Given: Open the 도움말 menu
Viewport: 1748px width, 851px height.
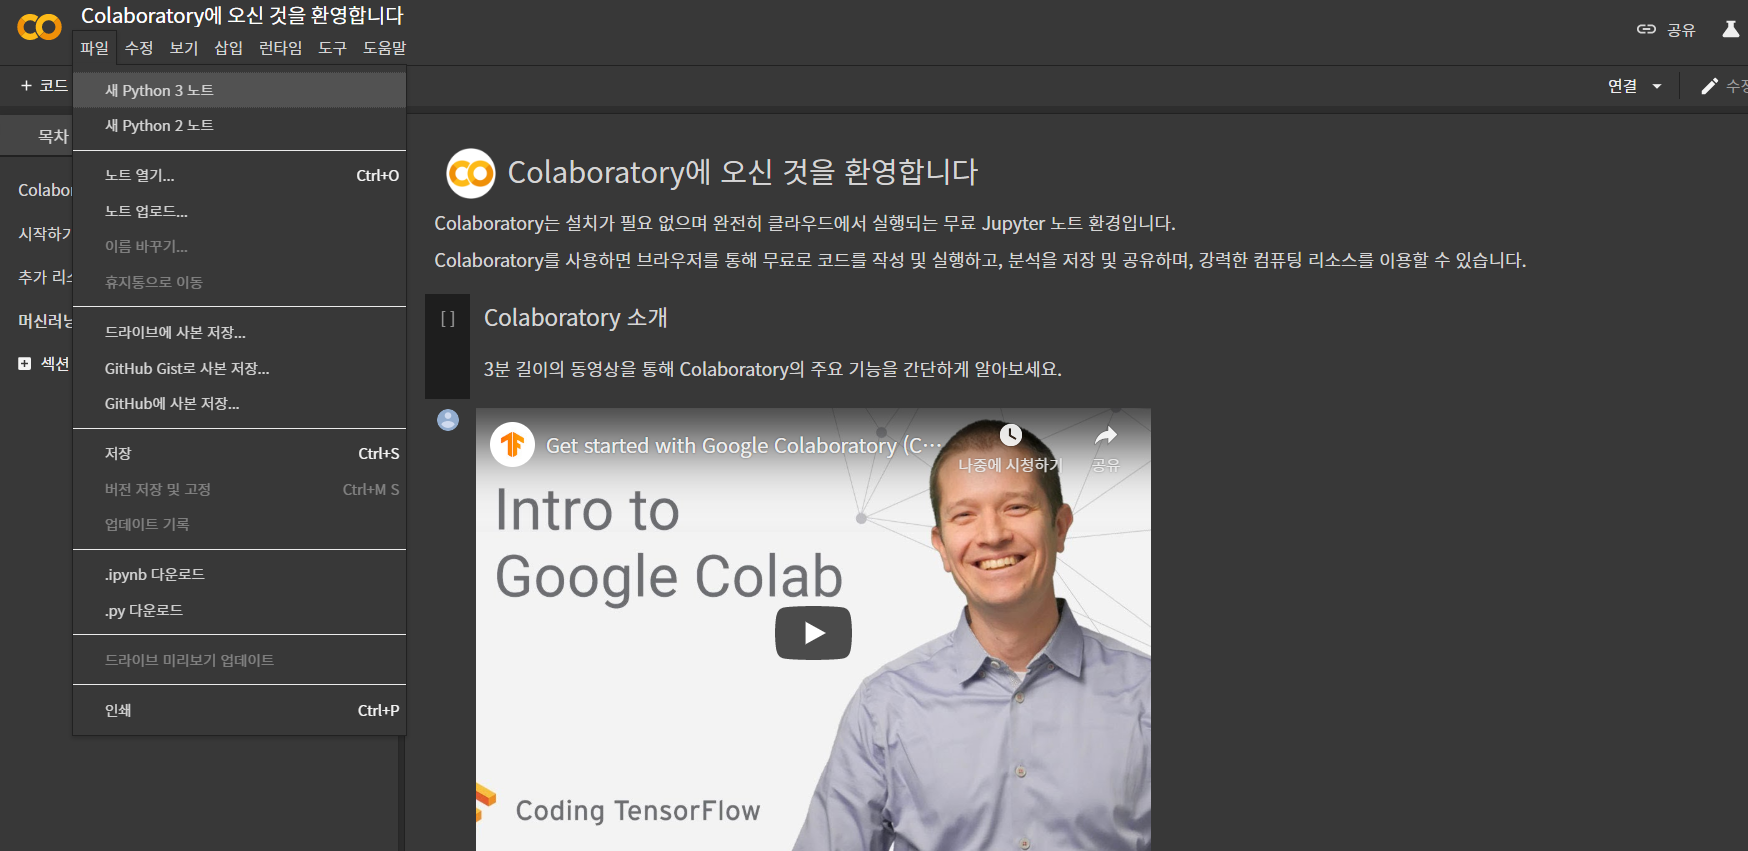Looking at the screenshot, I should pos(384,48).
